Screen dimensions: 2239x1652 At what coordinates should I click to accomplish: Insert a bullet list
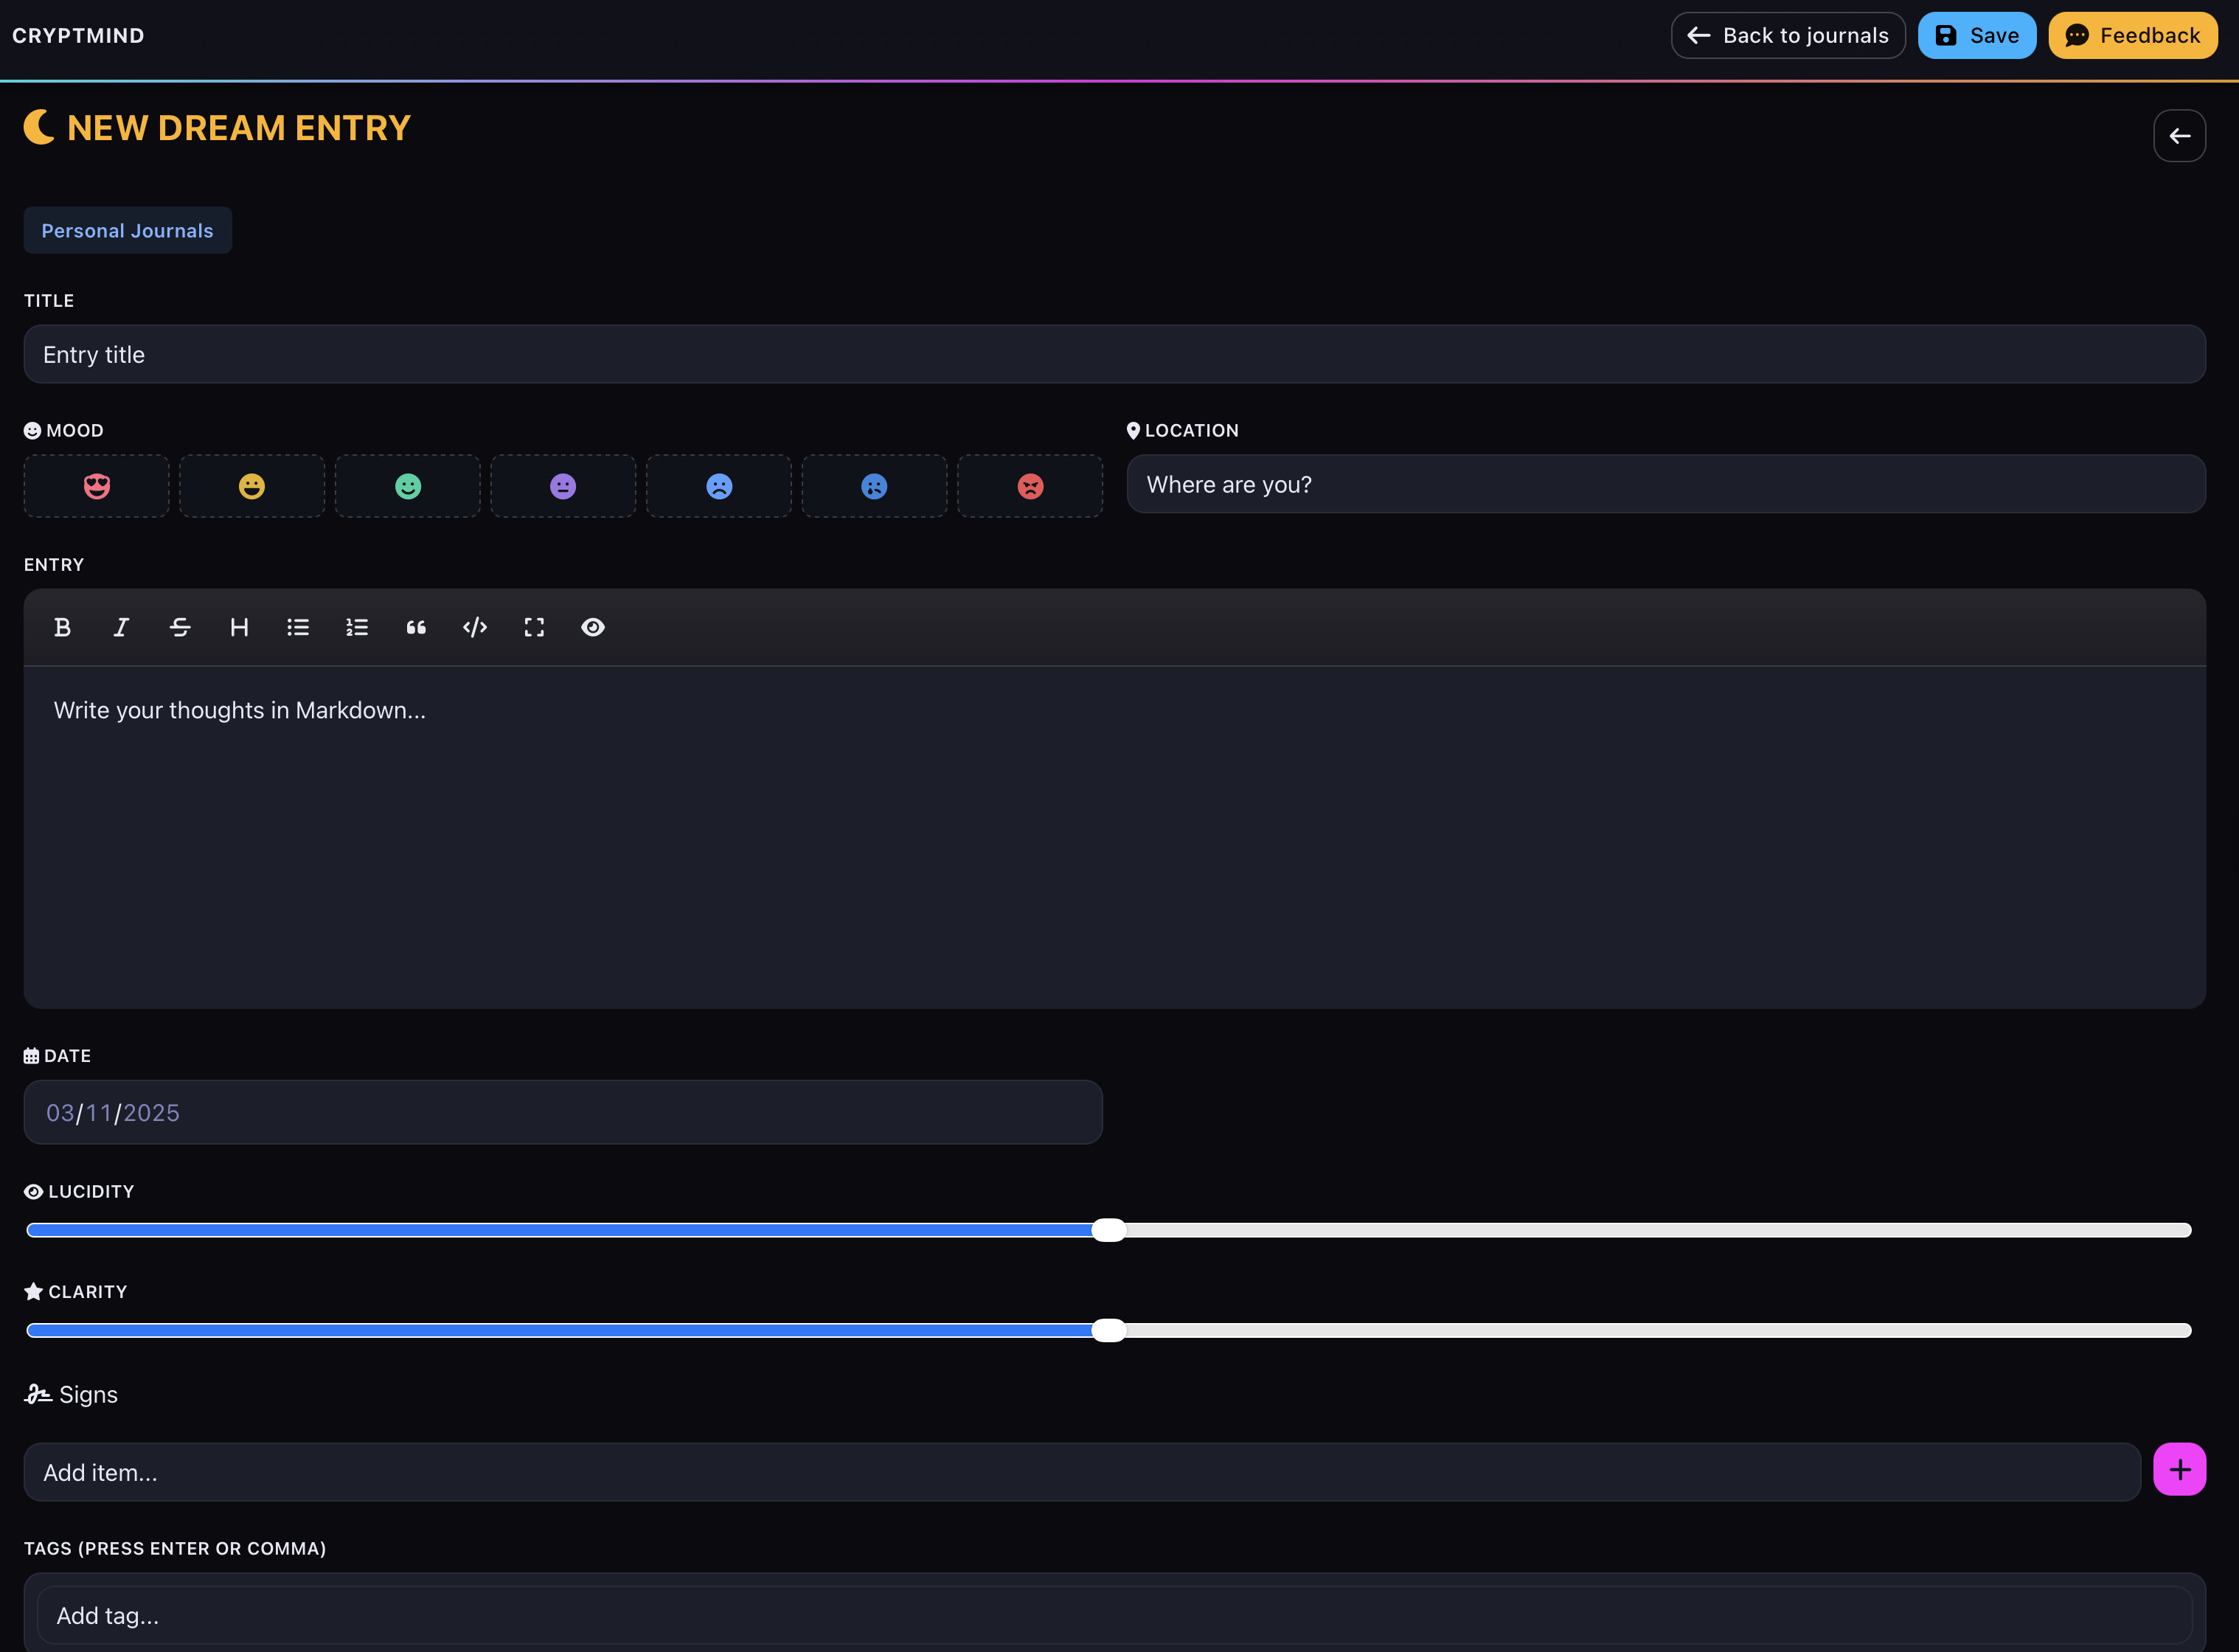(x=298, y=627)
